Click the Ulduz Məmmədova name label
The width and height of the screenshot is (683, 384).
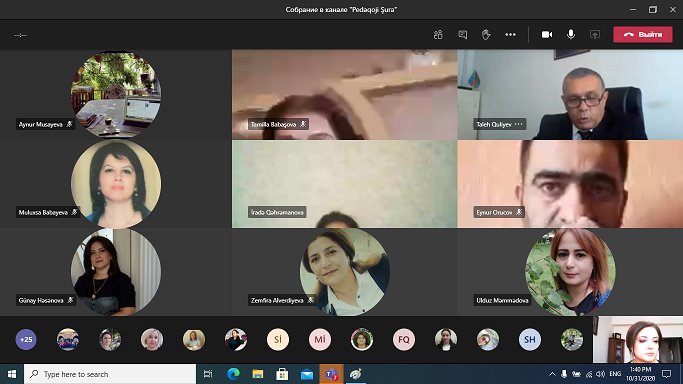tap(502, 300)
